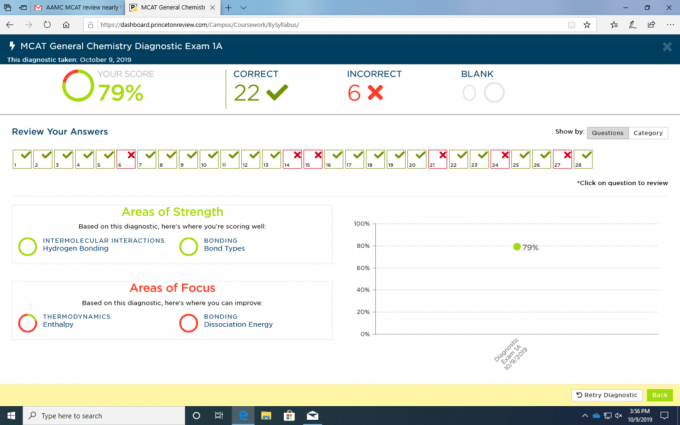Go back in browser history
The image size is (680, 425).
coord(10,25)
